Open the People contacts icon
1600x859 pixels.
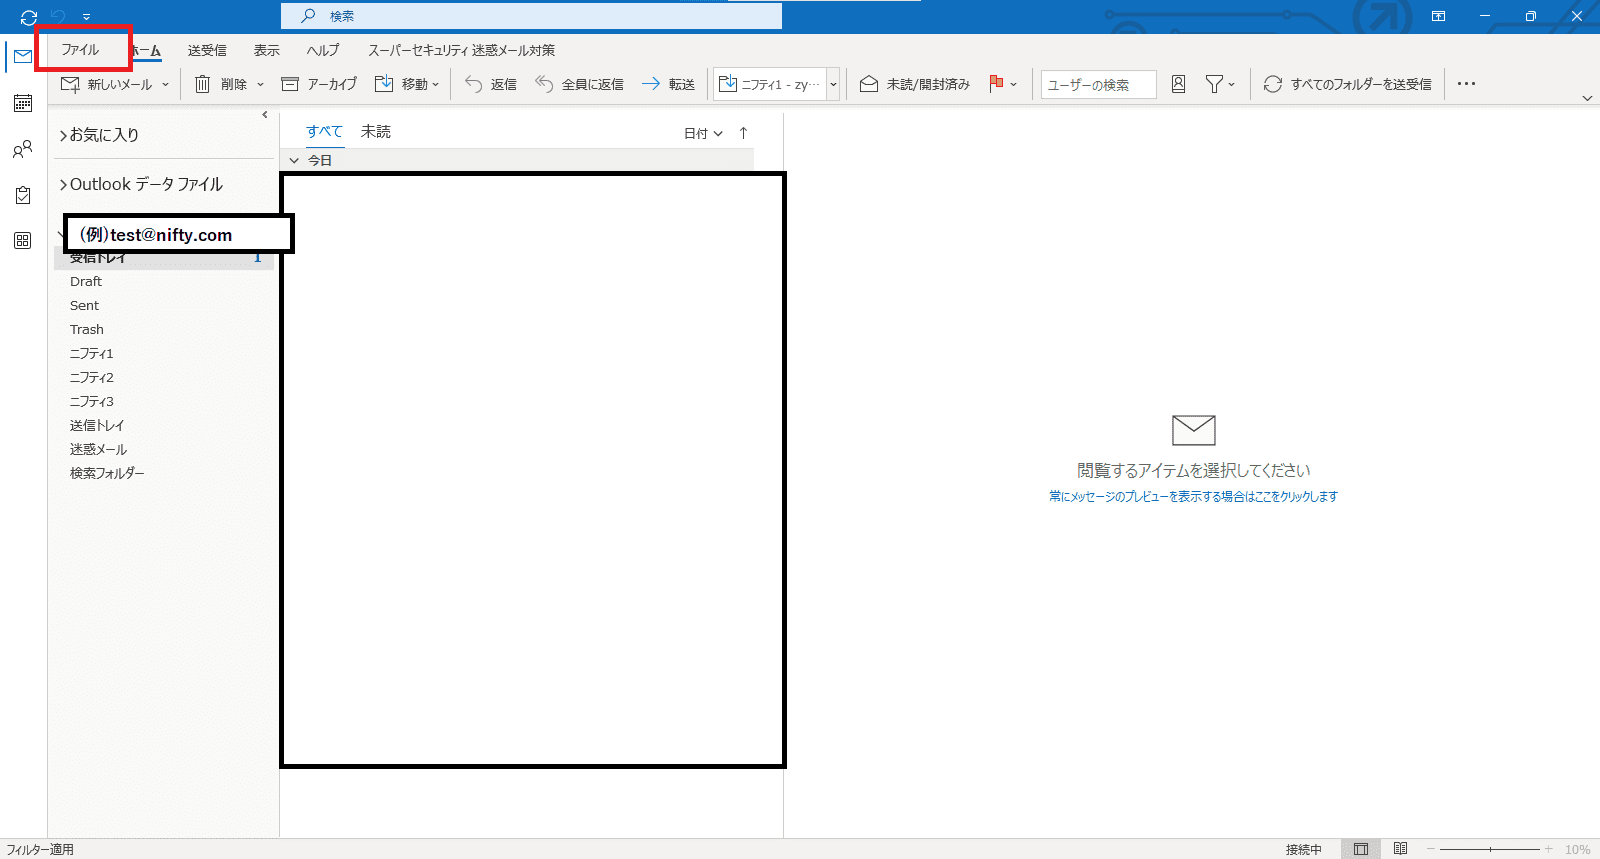23,149
